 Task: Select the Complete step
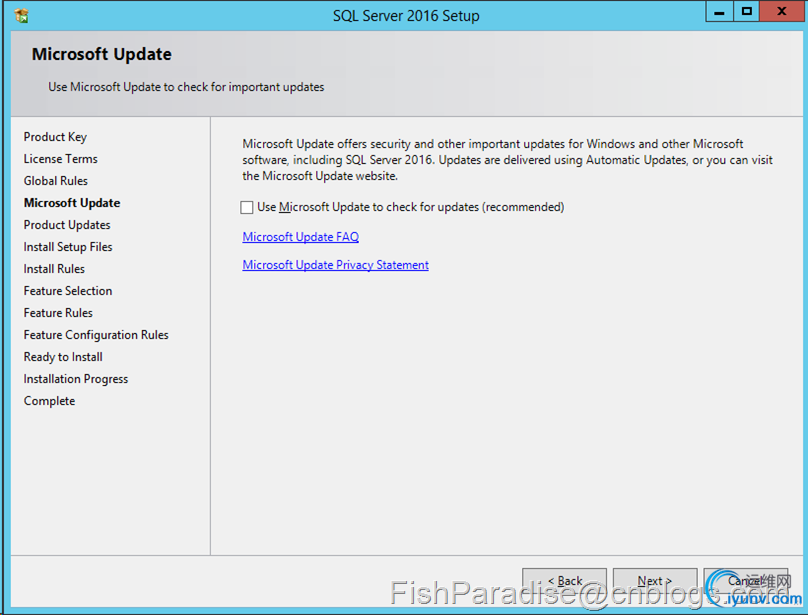pos(49,401)
